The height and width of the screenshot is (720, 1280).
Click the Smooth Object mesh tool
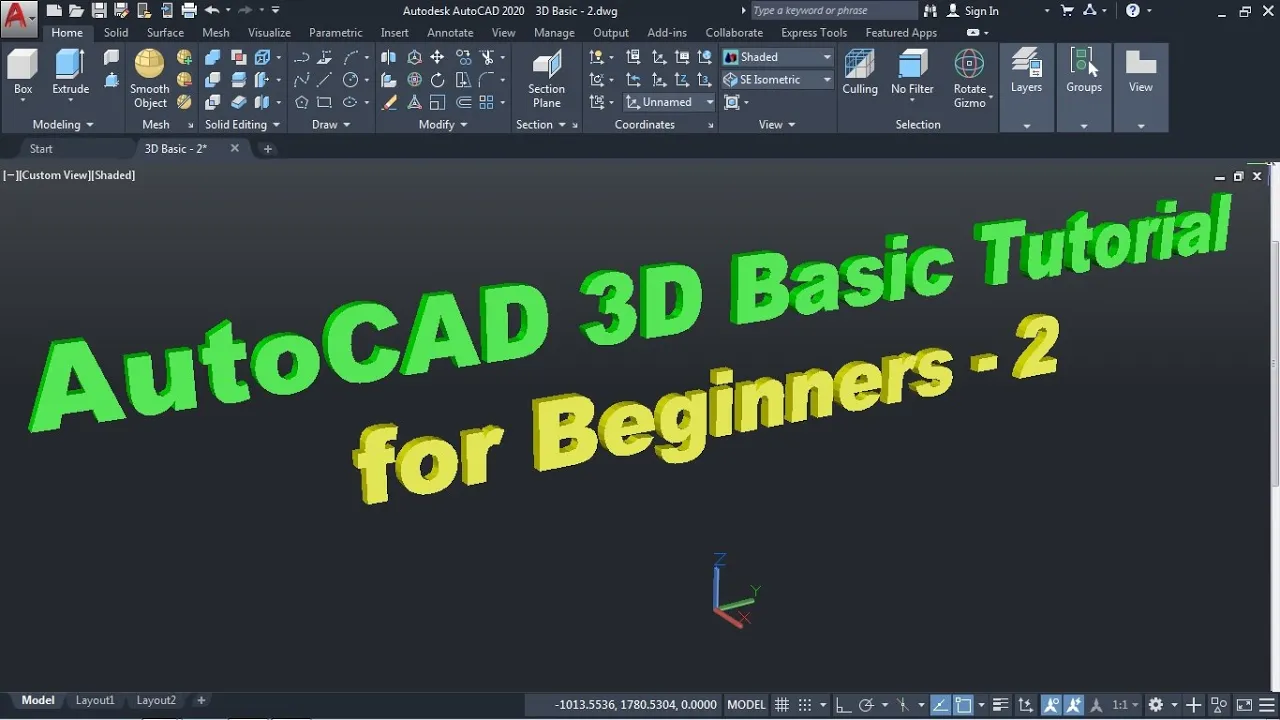(x=150, y=78)
